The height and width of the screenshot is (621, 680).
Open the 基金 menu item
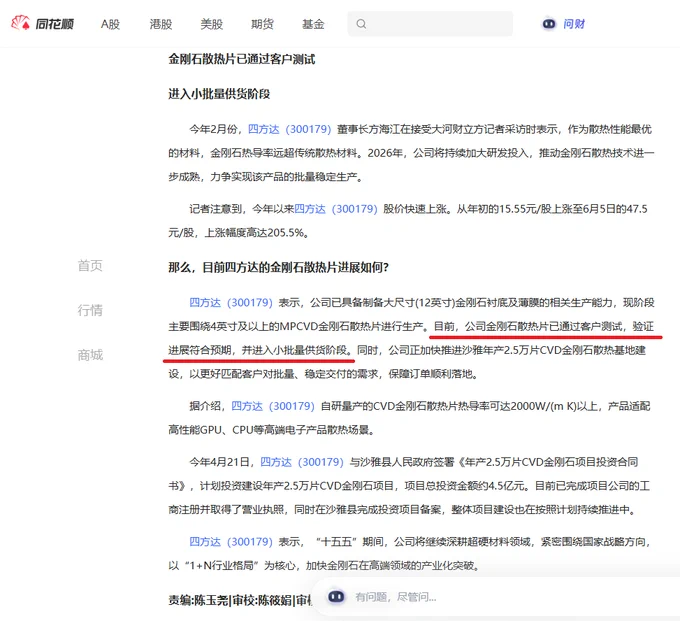coord(313,24)
